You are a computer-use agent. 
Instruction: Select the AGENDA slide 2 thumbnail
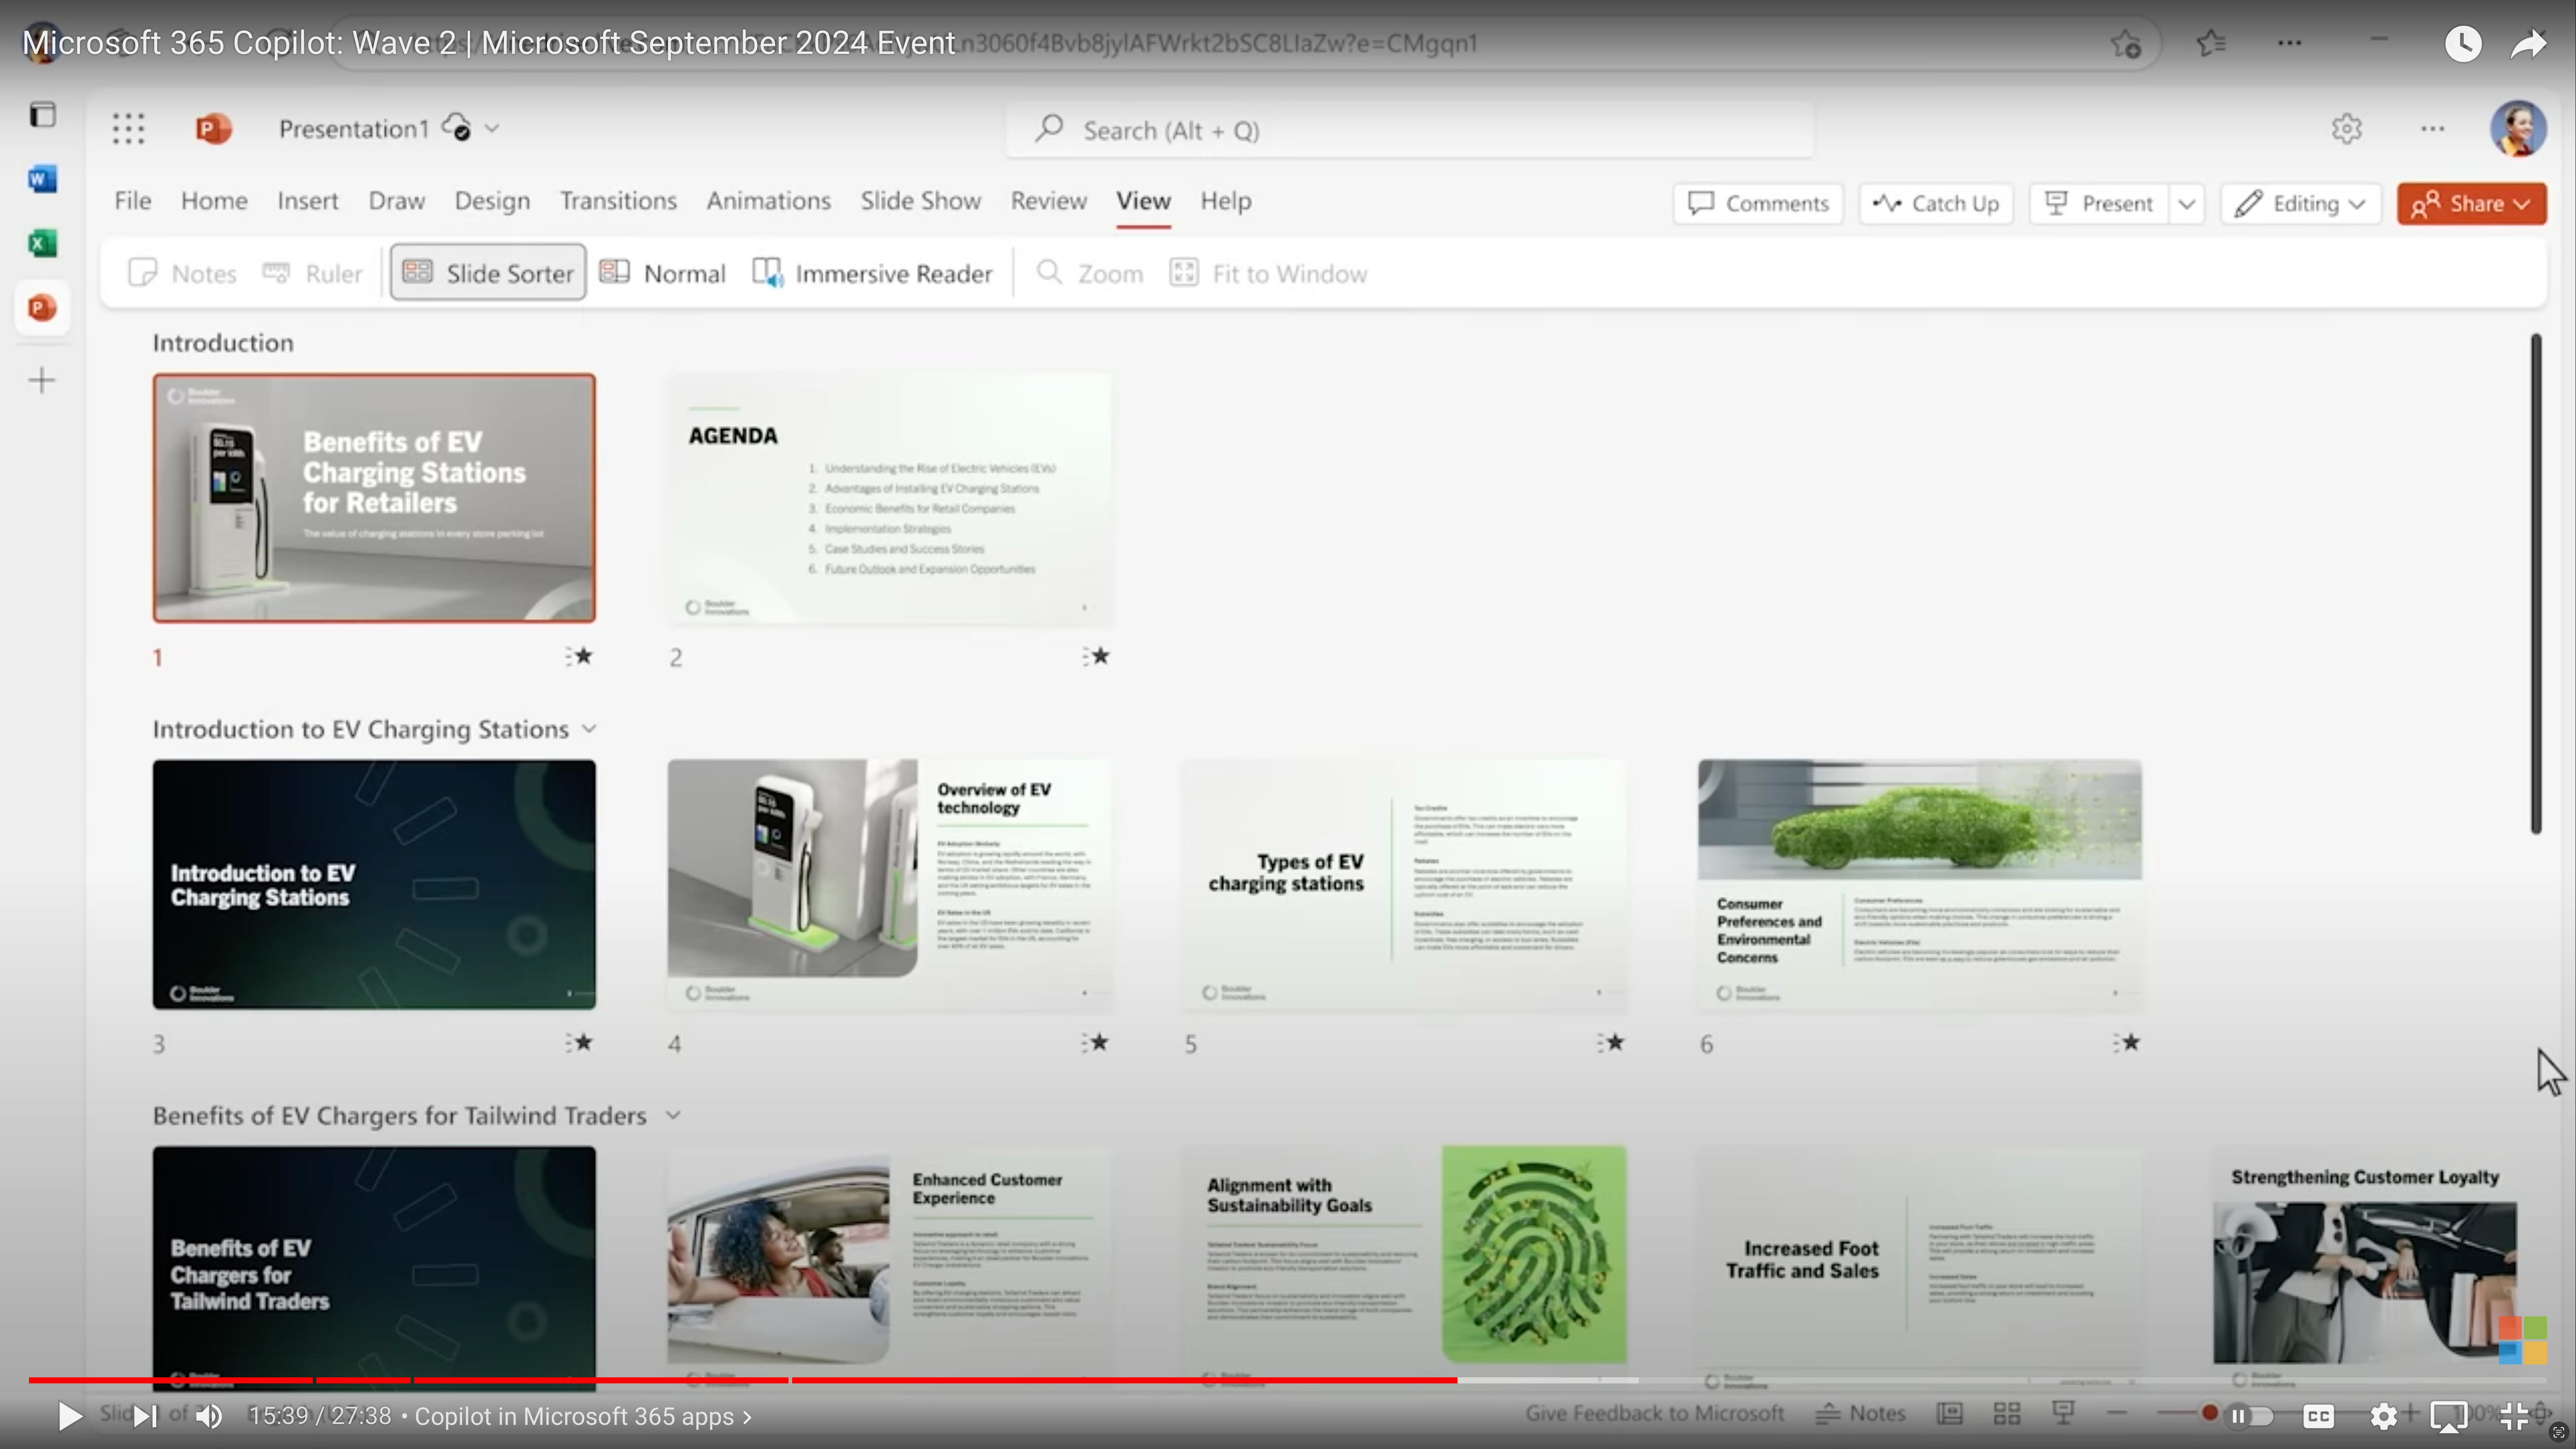pos(889,498)
